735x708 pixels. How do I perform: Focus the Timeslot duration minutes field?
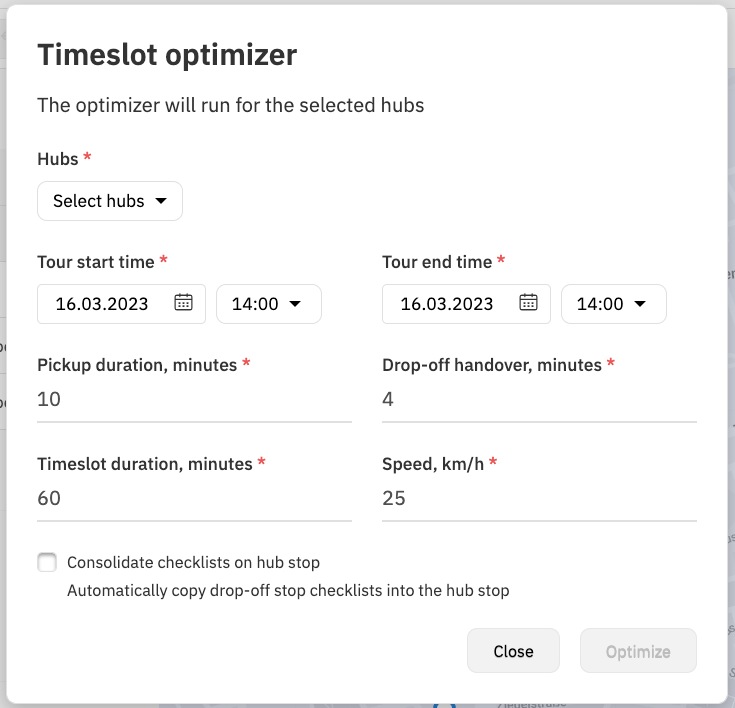coord(194,499)
